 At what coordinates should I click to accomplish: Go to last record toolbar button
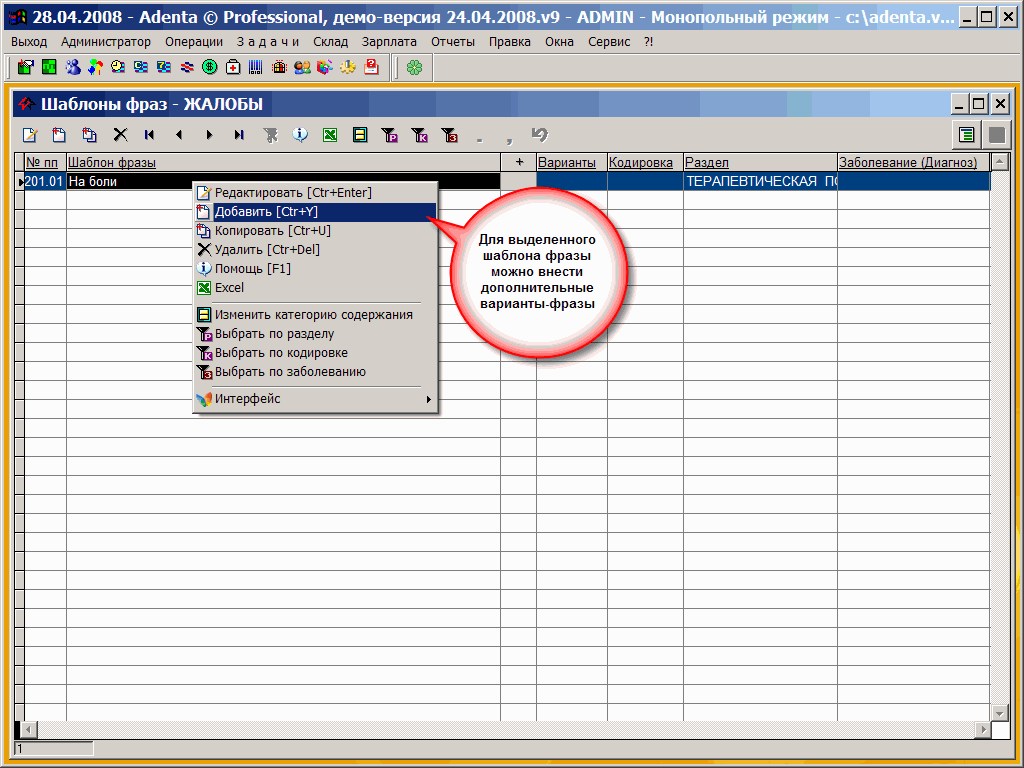point(239,134)
